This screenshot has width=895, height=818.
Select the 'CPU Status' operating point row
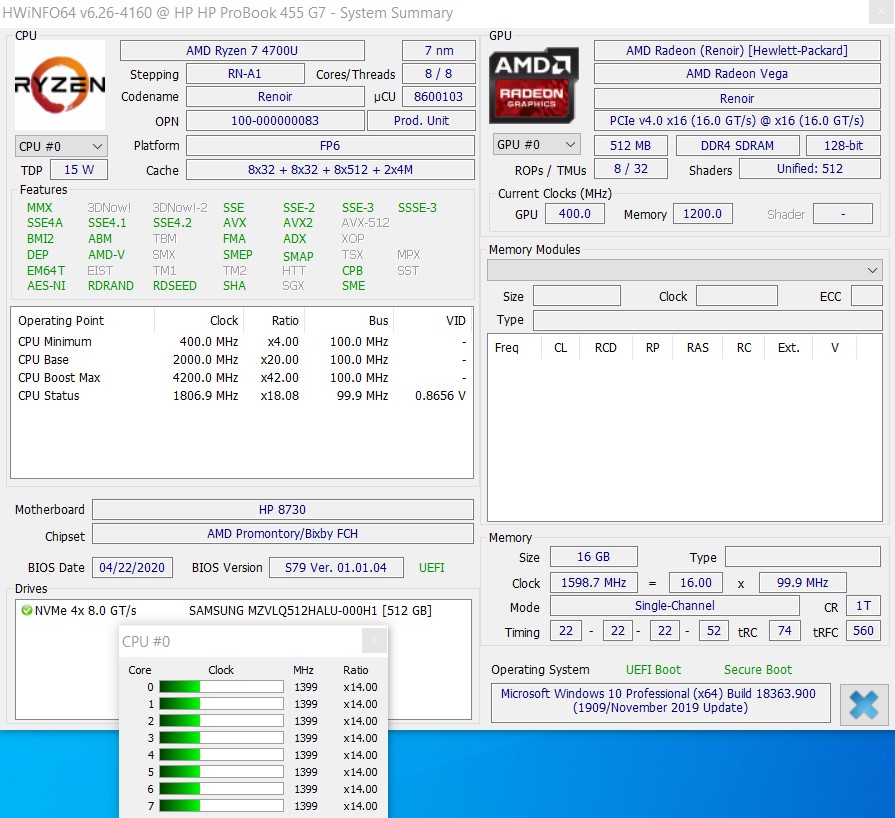(x=242, y=396)
